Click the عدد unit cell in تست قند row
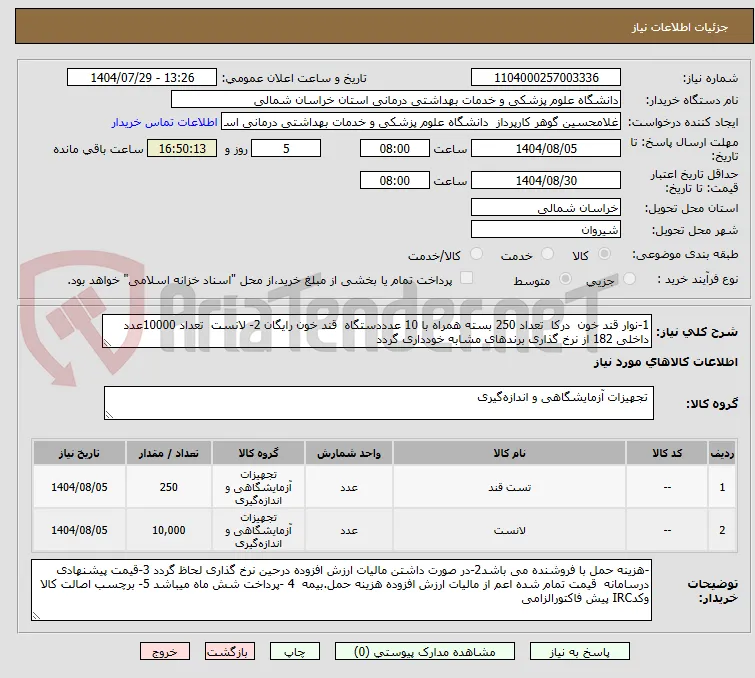This screenshot has width=755, height=678. coord(349,487)
